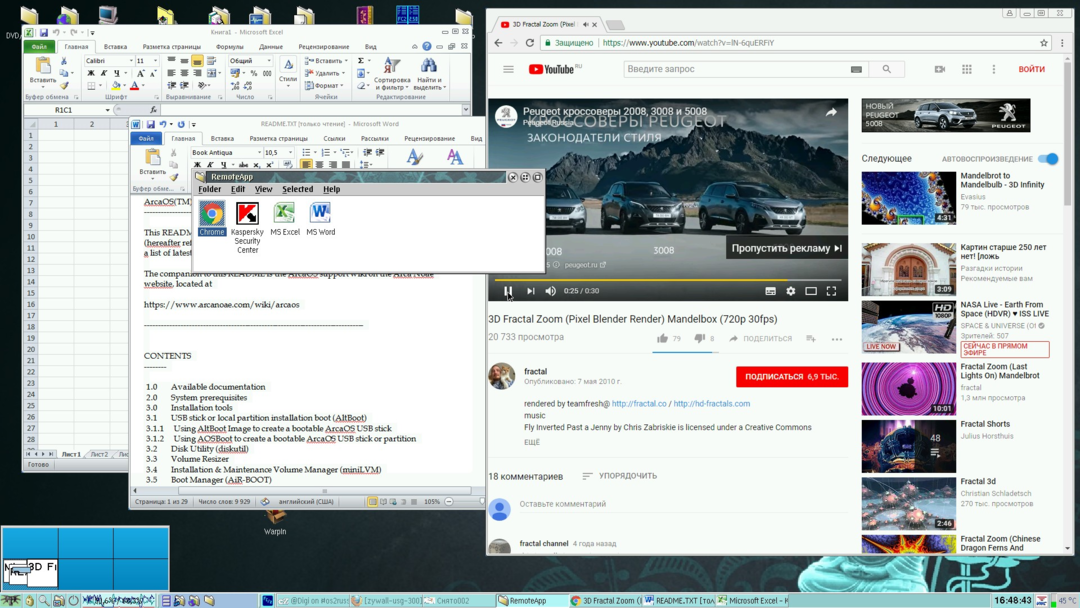Screen dimensions: 1080x608
Task: Click the red ПОДПИСАТЬСЯ subscribe button
Action: pyautogui.click(x=791, y=377)
